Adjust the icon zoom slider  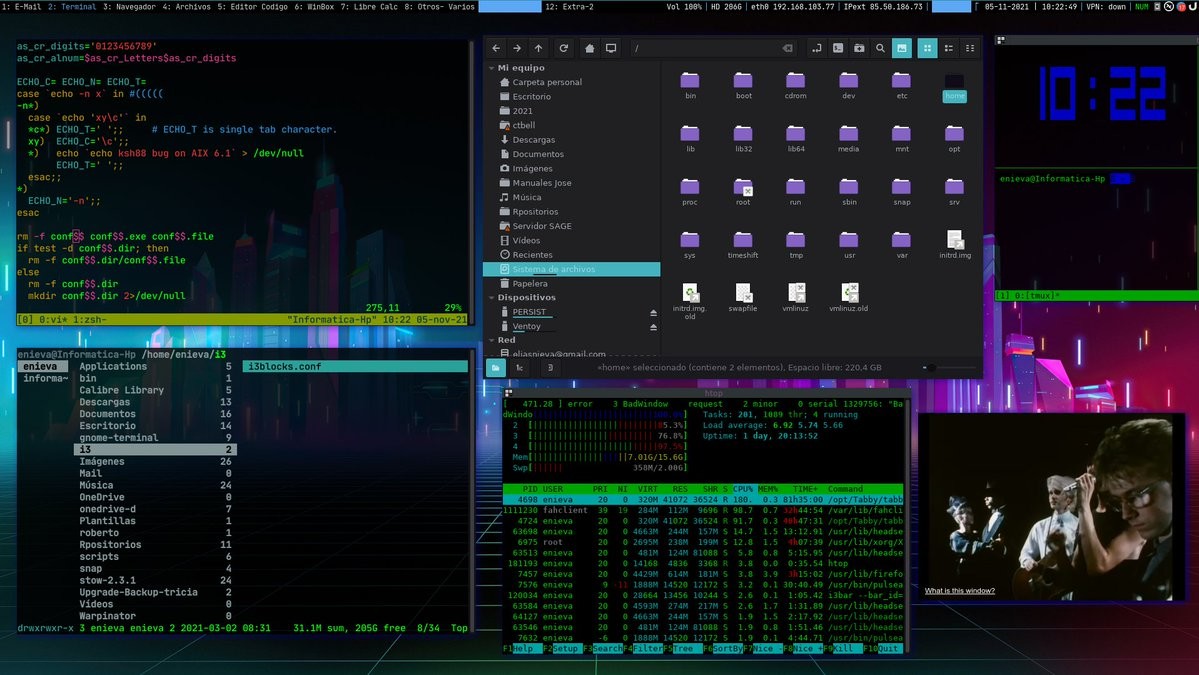coord(930,368)
